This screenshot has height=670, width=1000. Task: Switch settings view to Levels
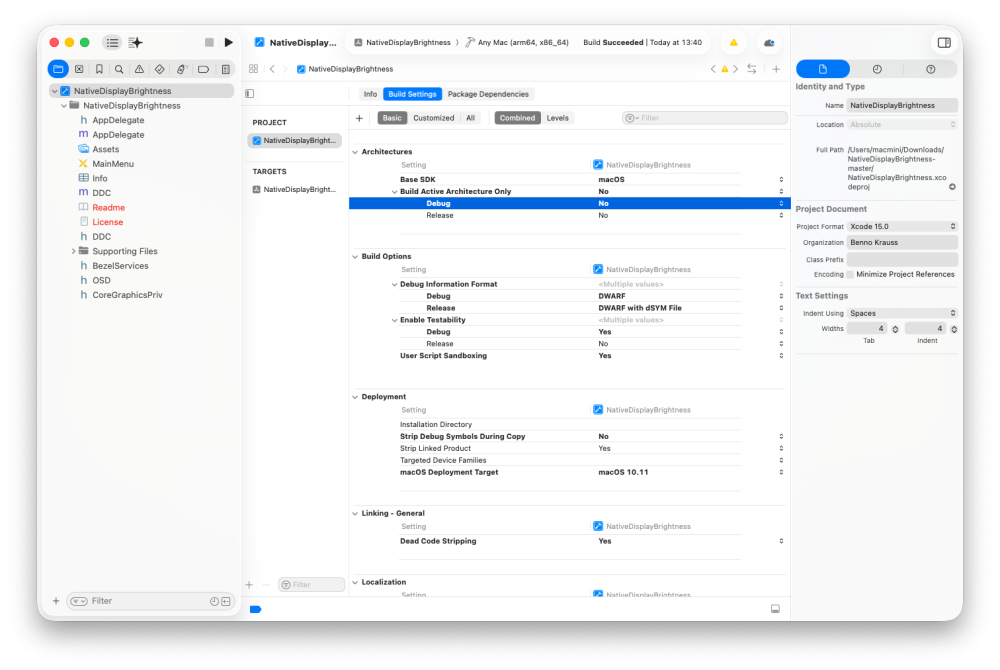(557, 118)
